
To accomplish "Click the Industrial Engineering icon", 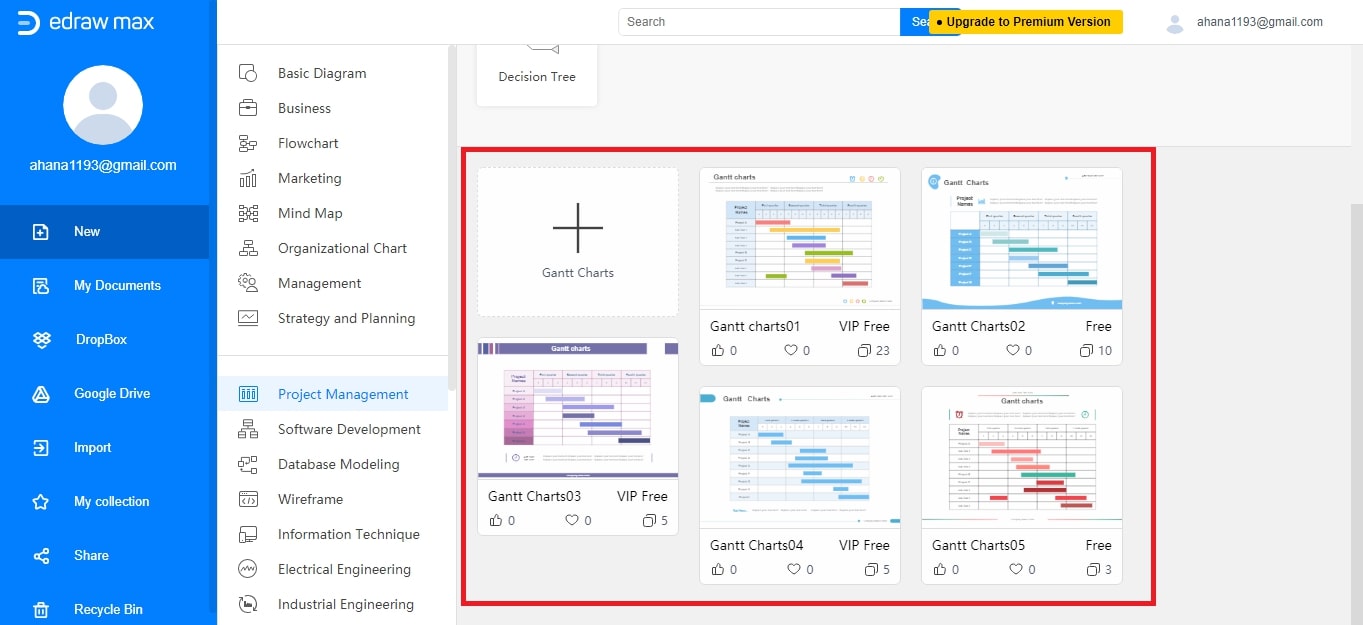I will pyautogui.click(x=248, y=604).
